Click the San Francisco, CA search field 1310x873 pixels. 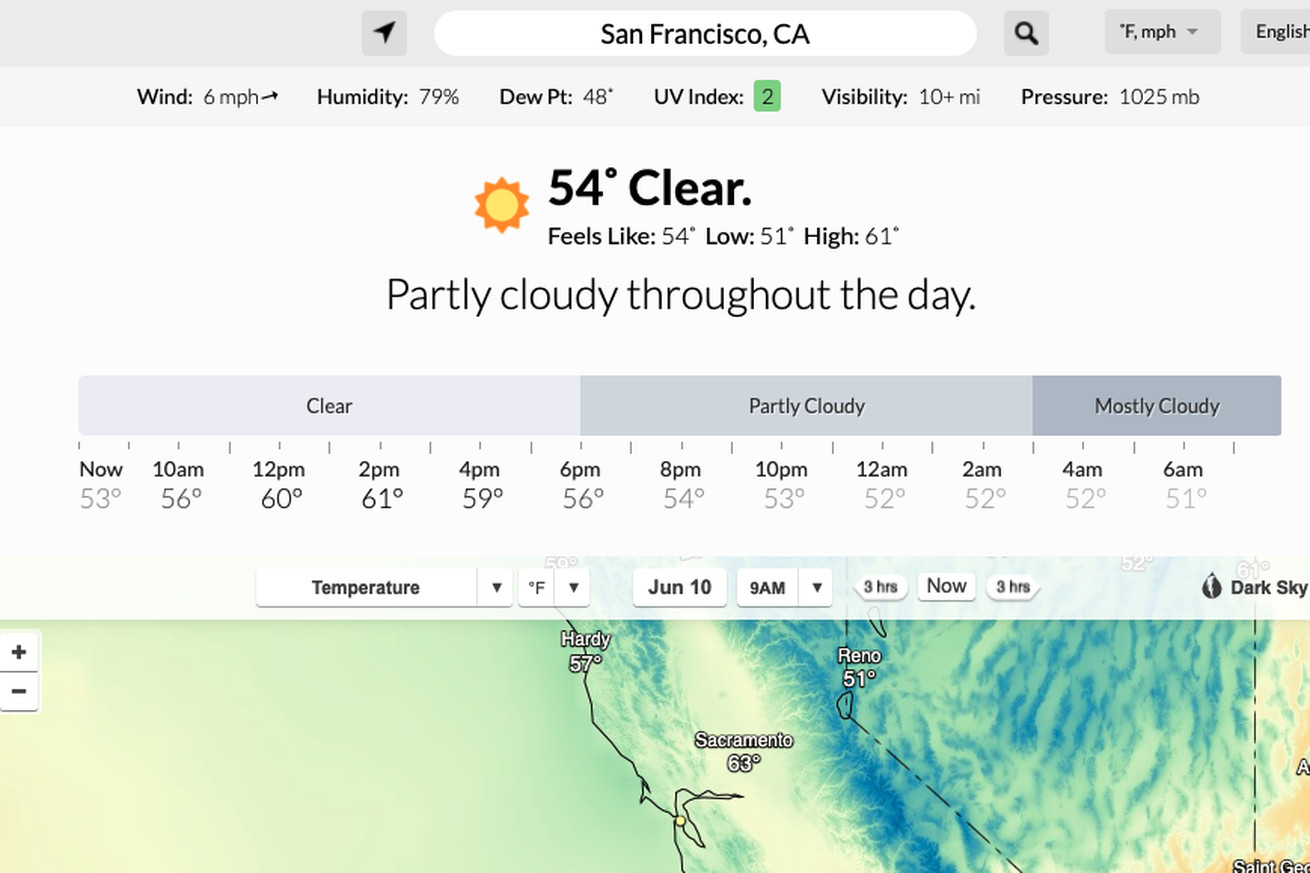705,33
